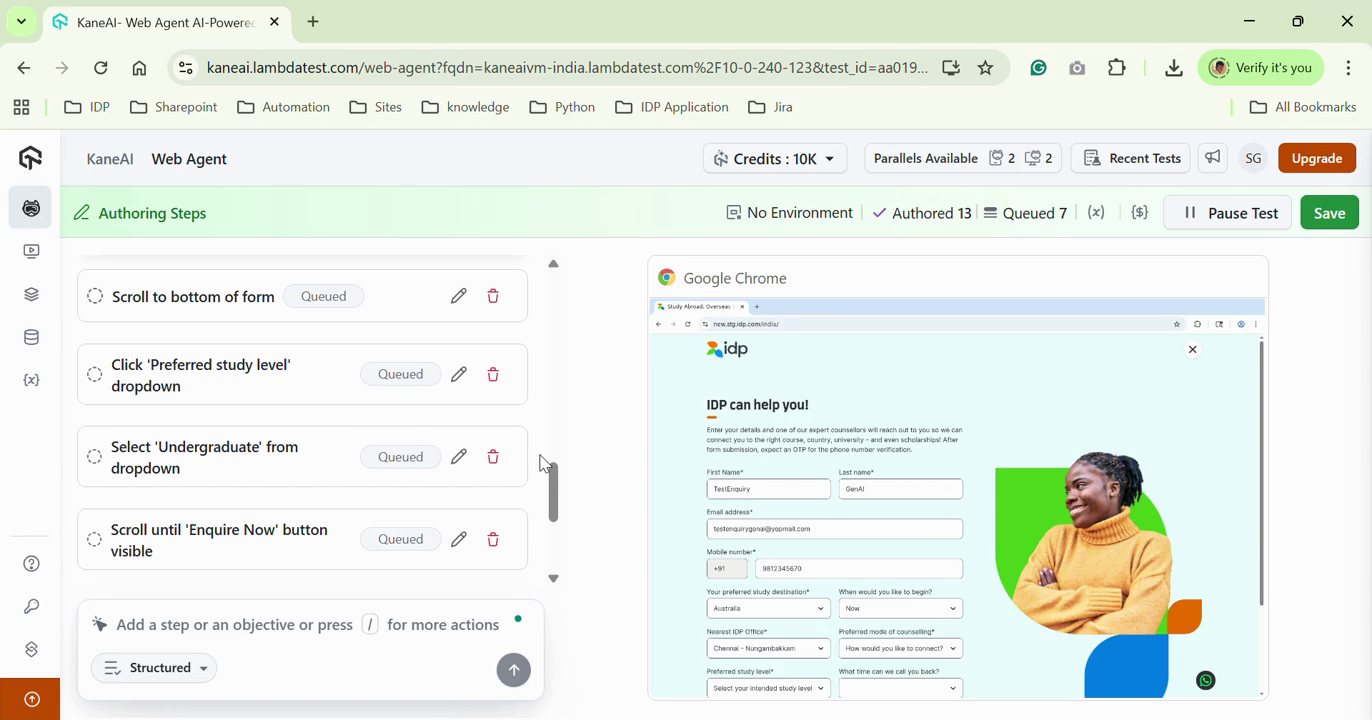Submit the step with the arrow-up button
This screenshot has width=1372, height=720.
point(514,670)
